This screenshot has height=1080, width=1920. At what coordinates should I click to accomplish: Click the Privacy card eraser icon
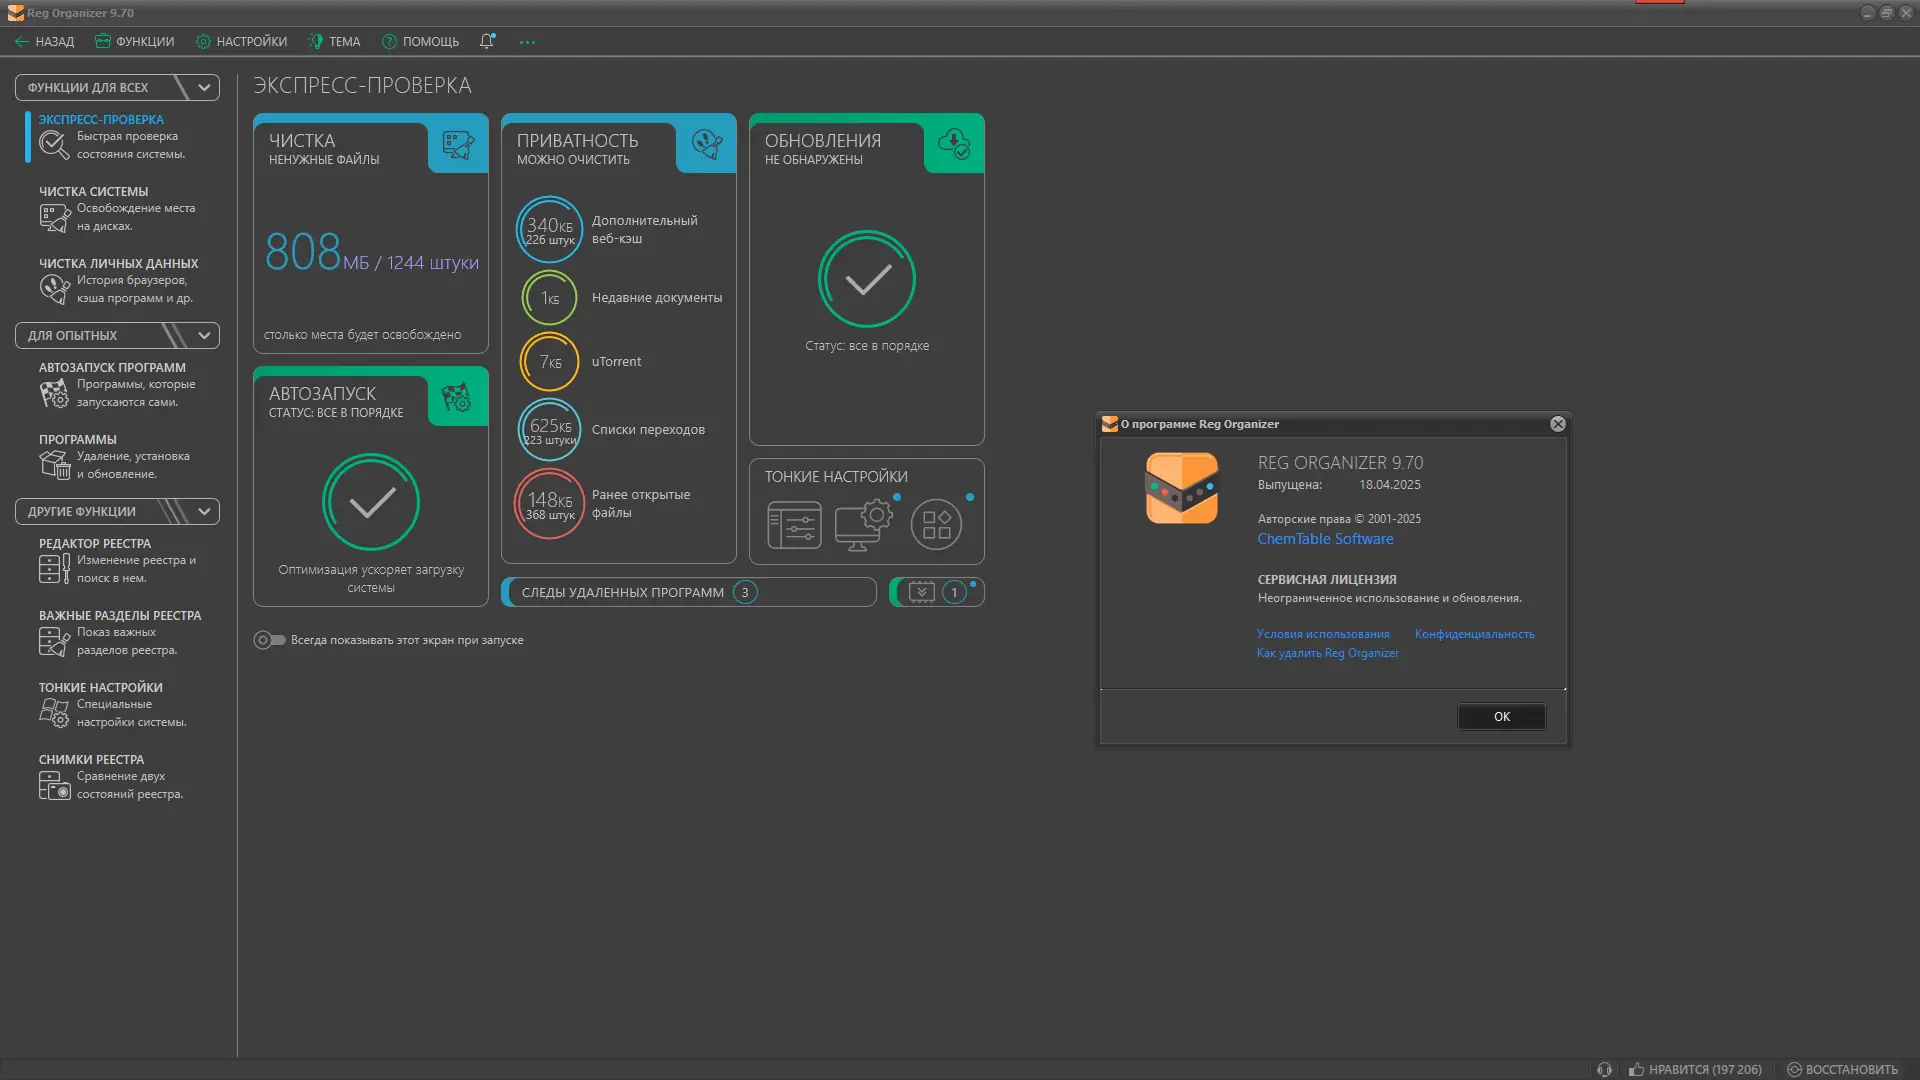pyautogui.click(x=706, y=146)
